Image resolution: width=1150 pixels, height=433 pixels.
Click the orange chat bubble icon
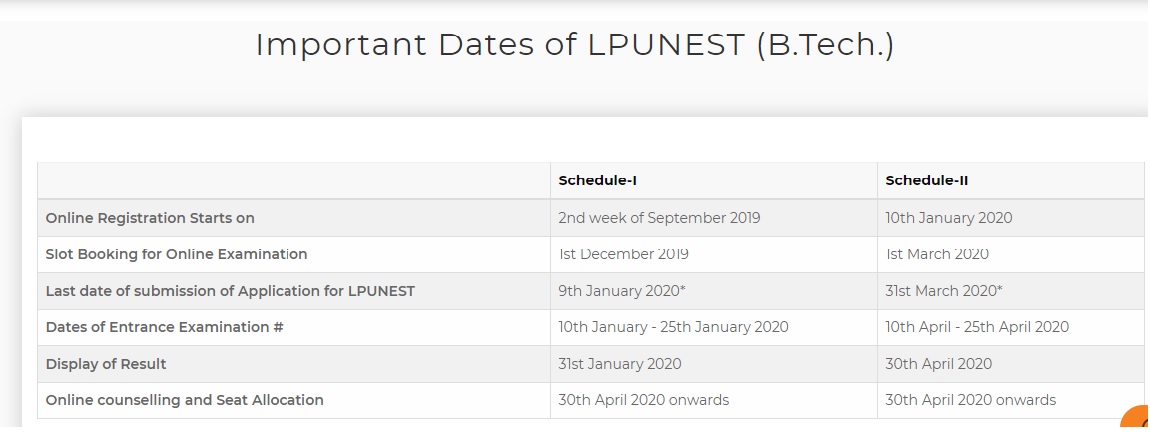(x=1138, y=420)
